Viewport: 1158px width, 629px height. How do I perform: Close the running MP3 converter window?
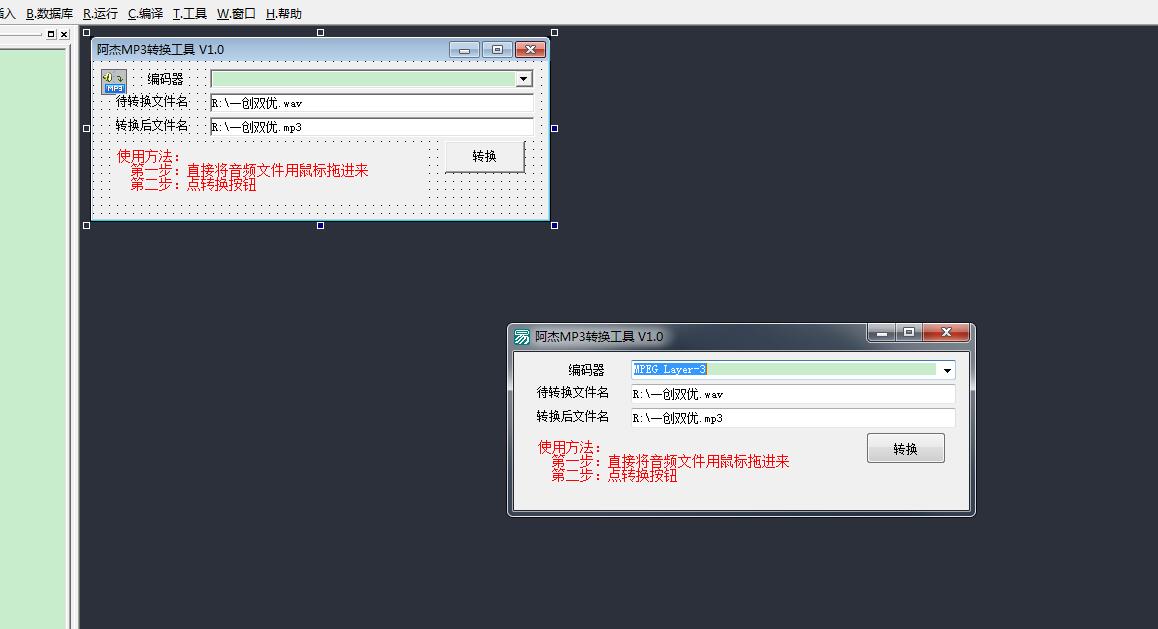coord(945,333)
